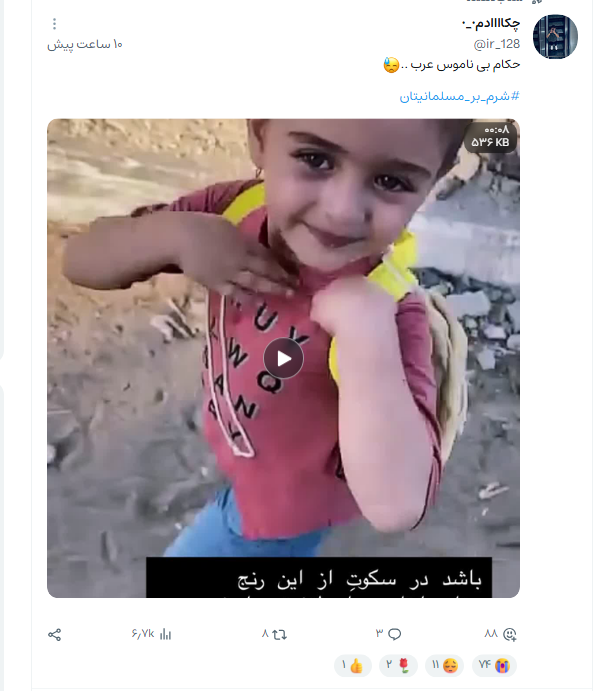Image resolution: width=597 pixels, height=691 pixels.
Task: Click the post timestamp text
Action: click(85, 45)
